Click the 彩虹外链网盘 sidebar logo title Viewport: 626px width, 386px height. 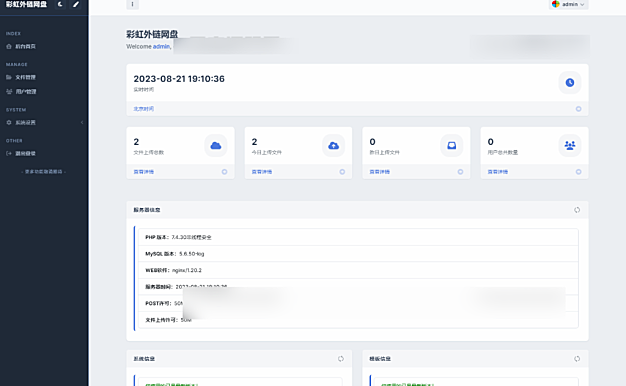point(26,4)
